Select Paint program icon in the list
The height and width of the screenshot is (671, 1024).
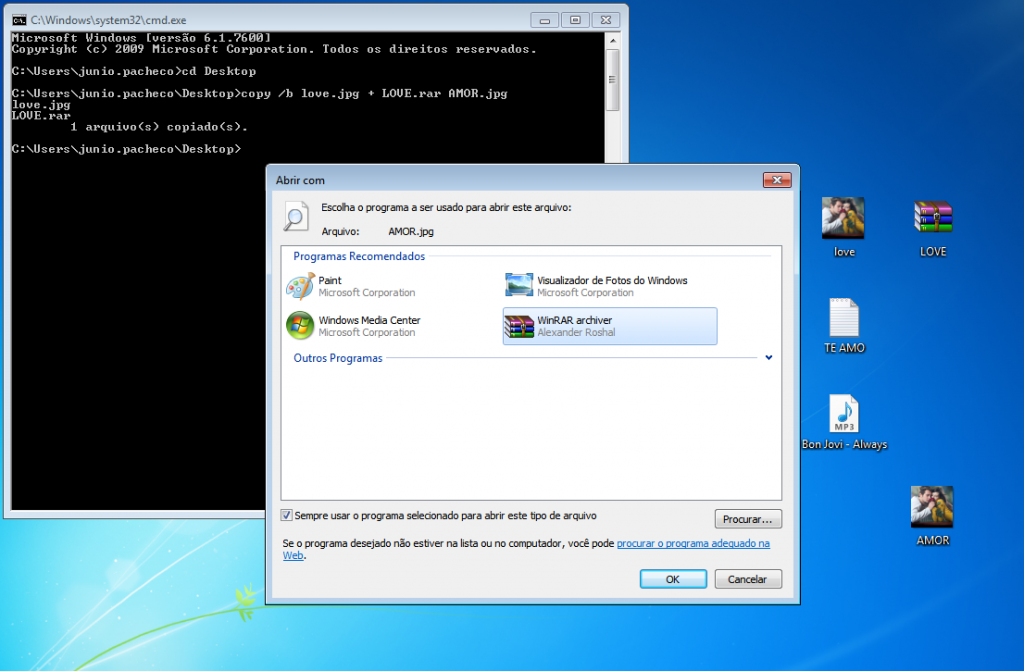[300, 286]
